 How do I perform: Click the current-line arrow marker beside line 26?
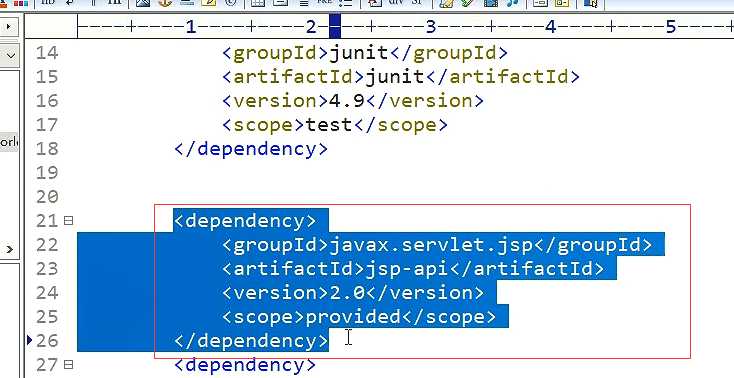click(x=29, y=341)
